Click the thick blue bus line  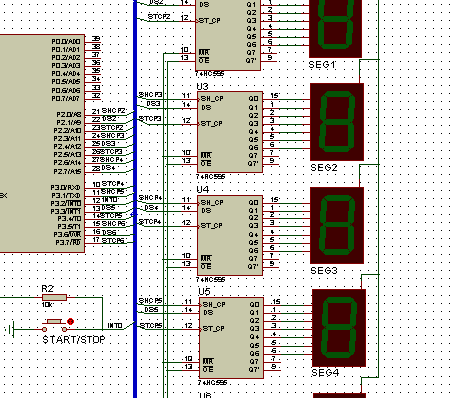tap(135, 199)
